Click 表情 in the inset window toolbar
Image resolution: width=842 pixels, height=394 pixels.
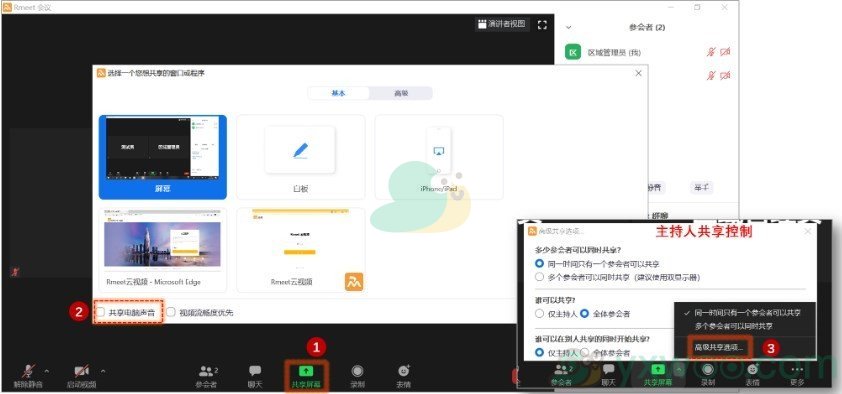(752, 374)
